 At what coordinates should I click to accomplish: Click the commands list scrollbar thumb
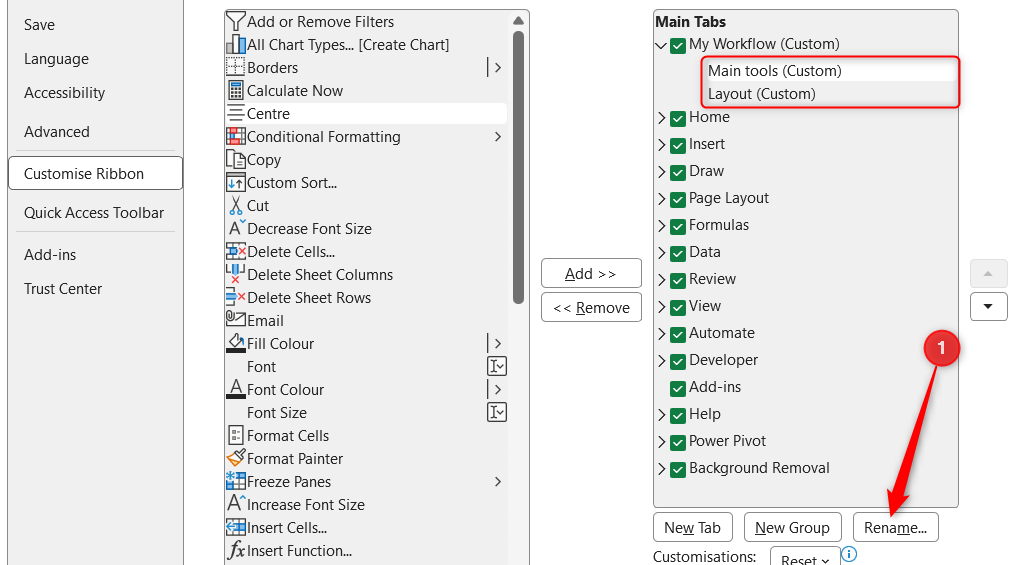[x=518, y=167]
